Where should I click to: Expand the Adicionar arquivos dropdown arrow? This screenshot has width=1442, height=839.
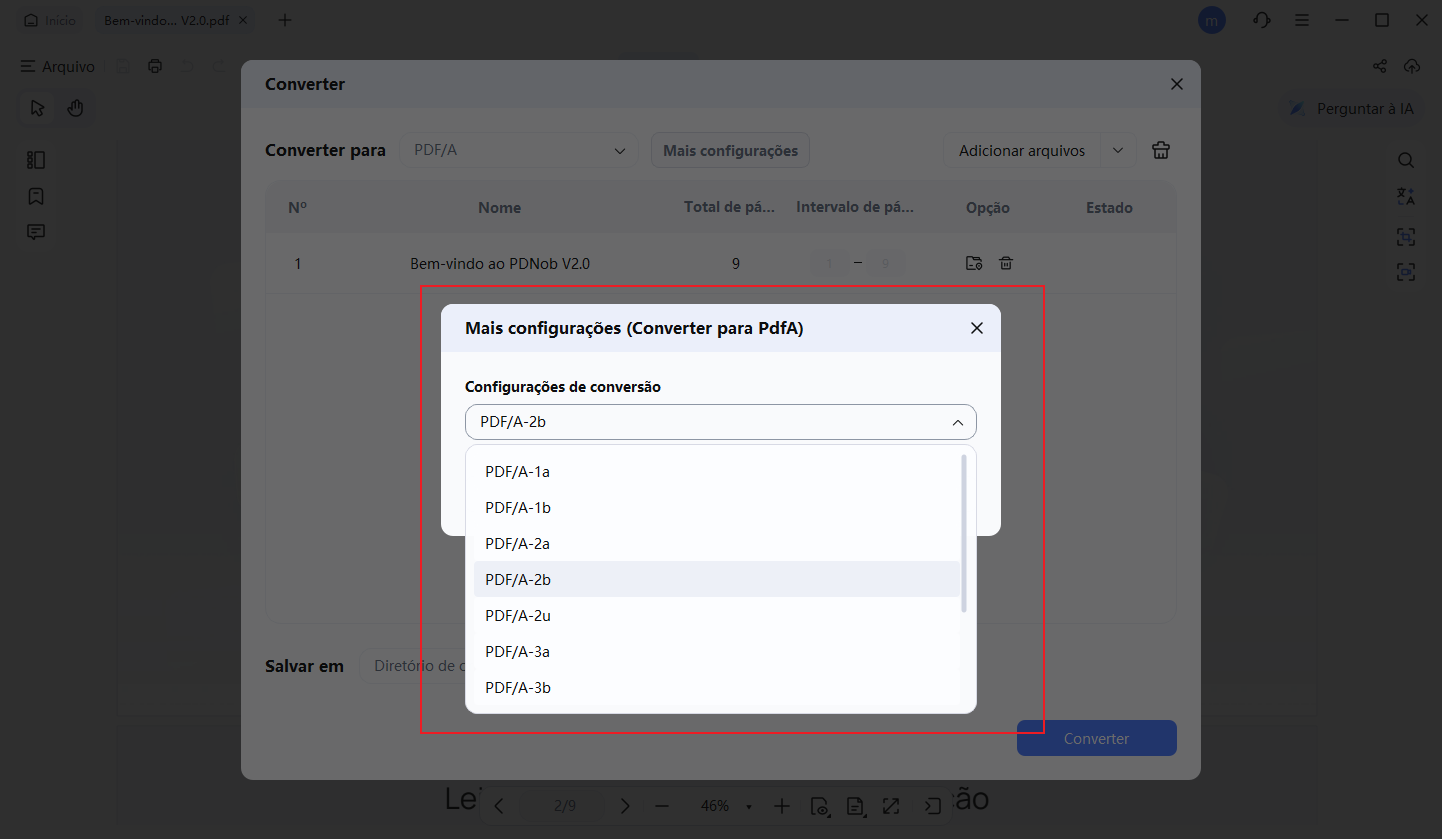pos(1118,149)
